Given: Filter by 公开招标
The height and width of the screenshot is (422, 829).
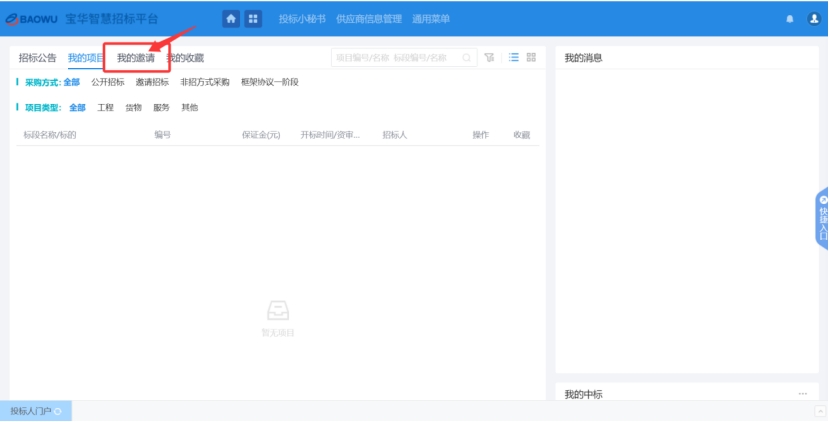Looking at the screenshot, I should tap(108, 82).
